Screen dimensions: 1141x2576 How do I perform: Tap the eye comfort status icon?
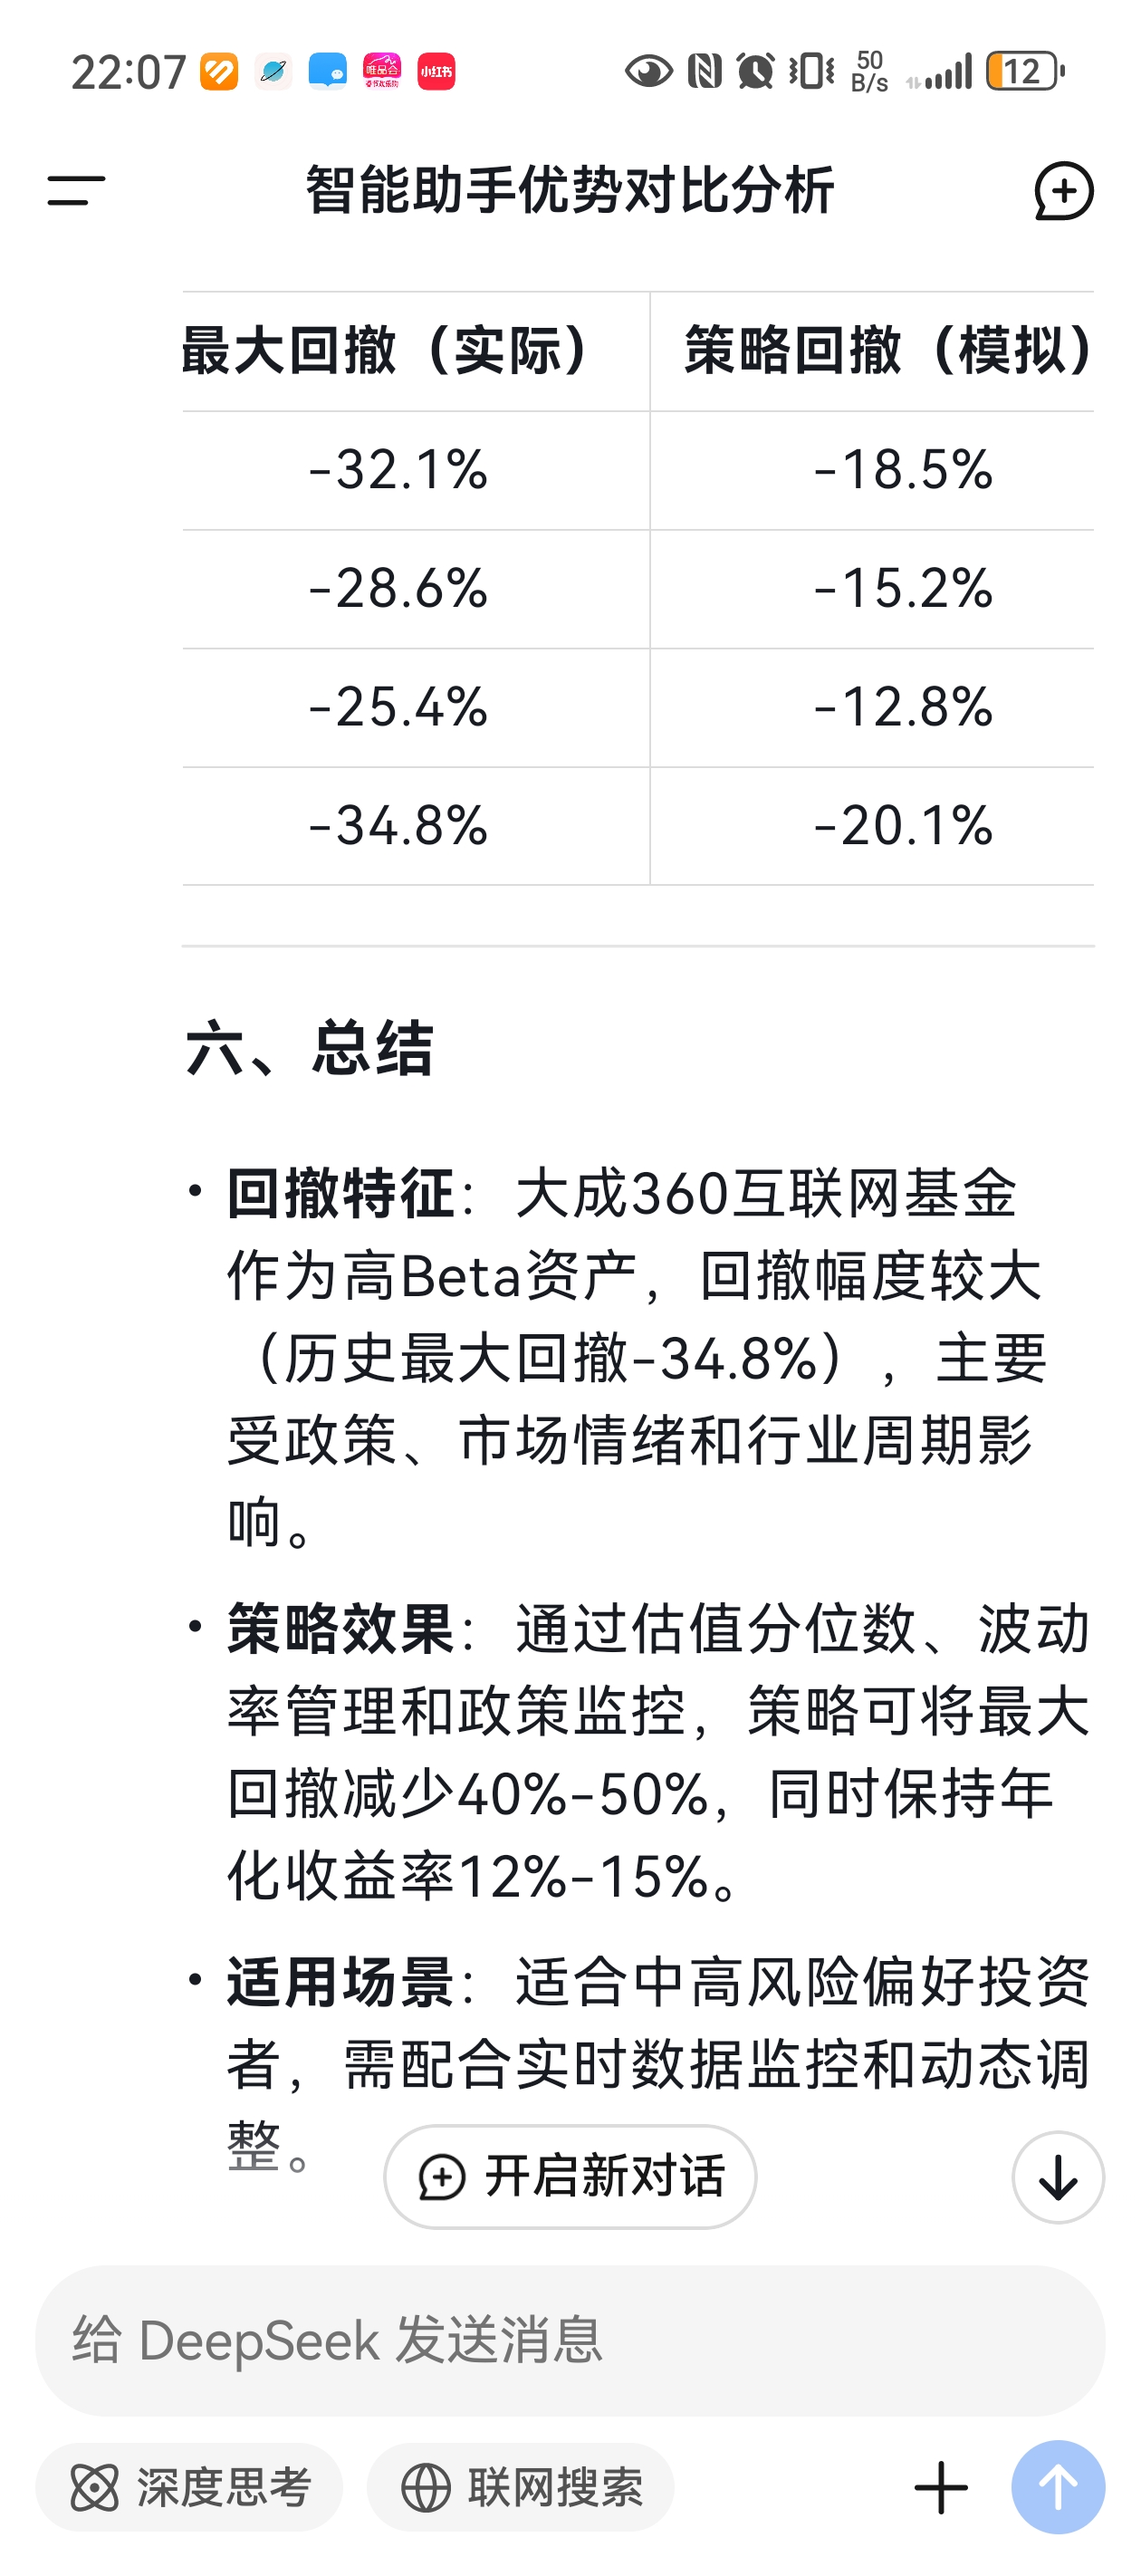648,72
